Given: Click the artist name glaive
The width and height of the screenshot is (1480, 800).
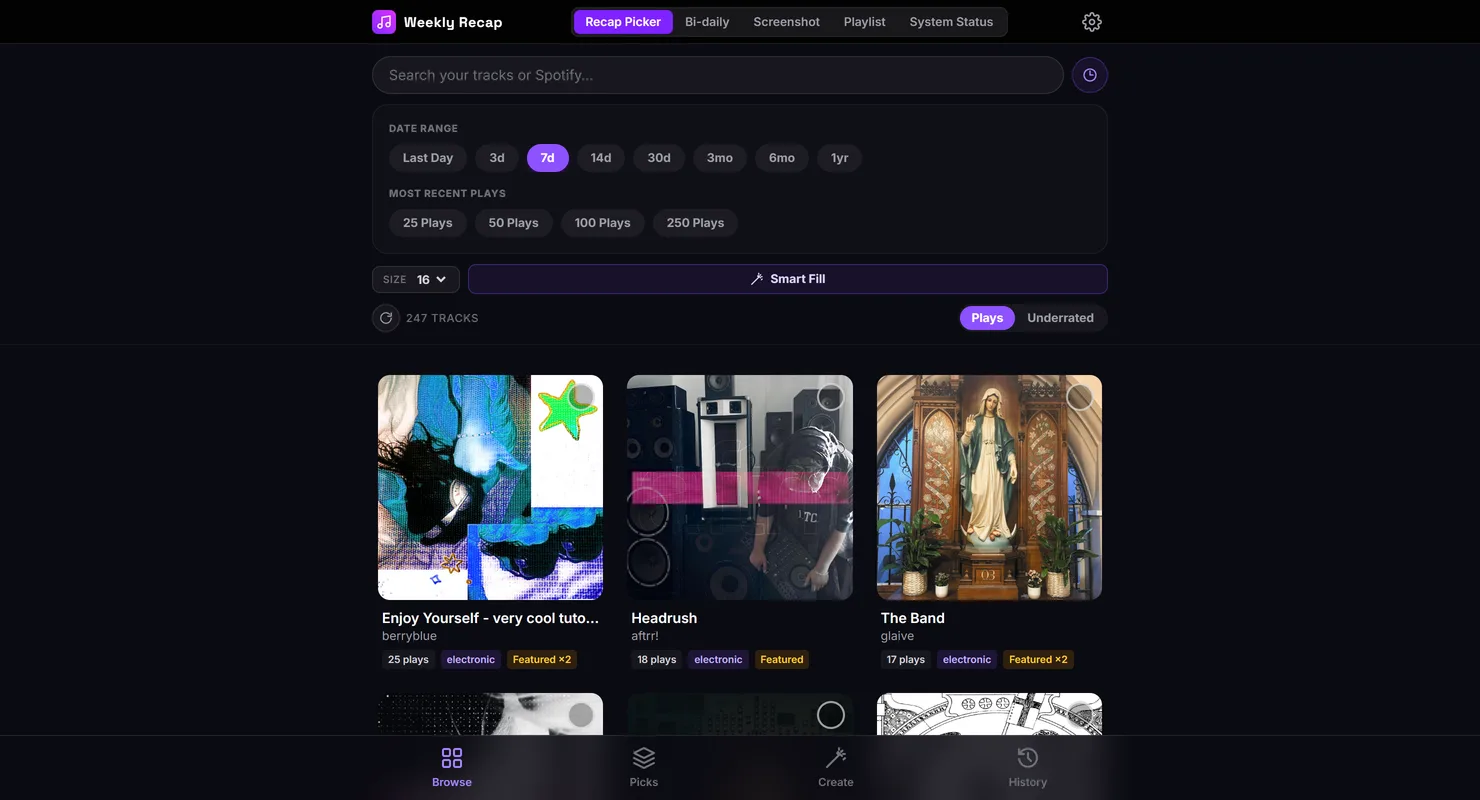Looking at the screenshot, I should coord(898,636).
